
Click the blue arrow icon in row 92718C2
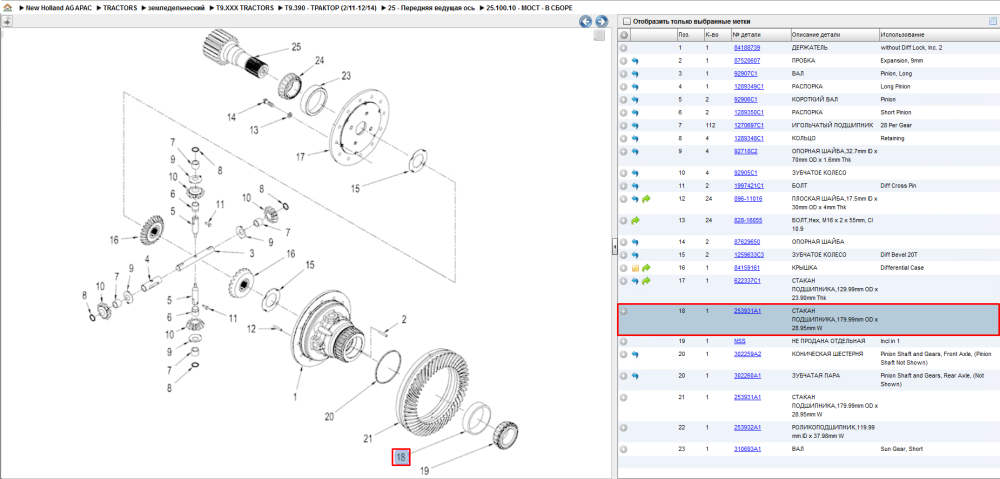[x=635, y=151]
